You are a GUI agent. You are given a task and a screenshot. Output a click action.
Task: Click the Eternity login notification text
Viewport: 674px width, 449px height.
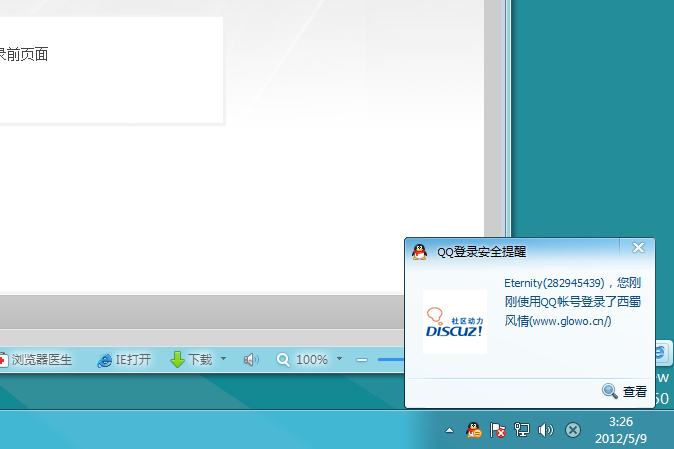click(573, 302)
